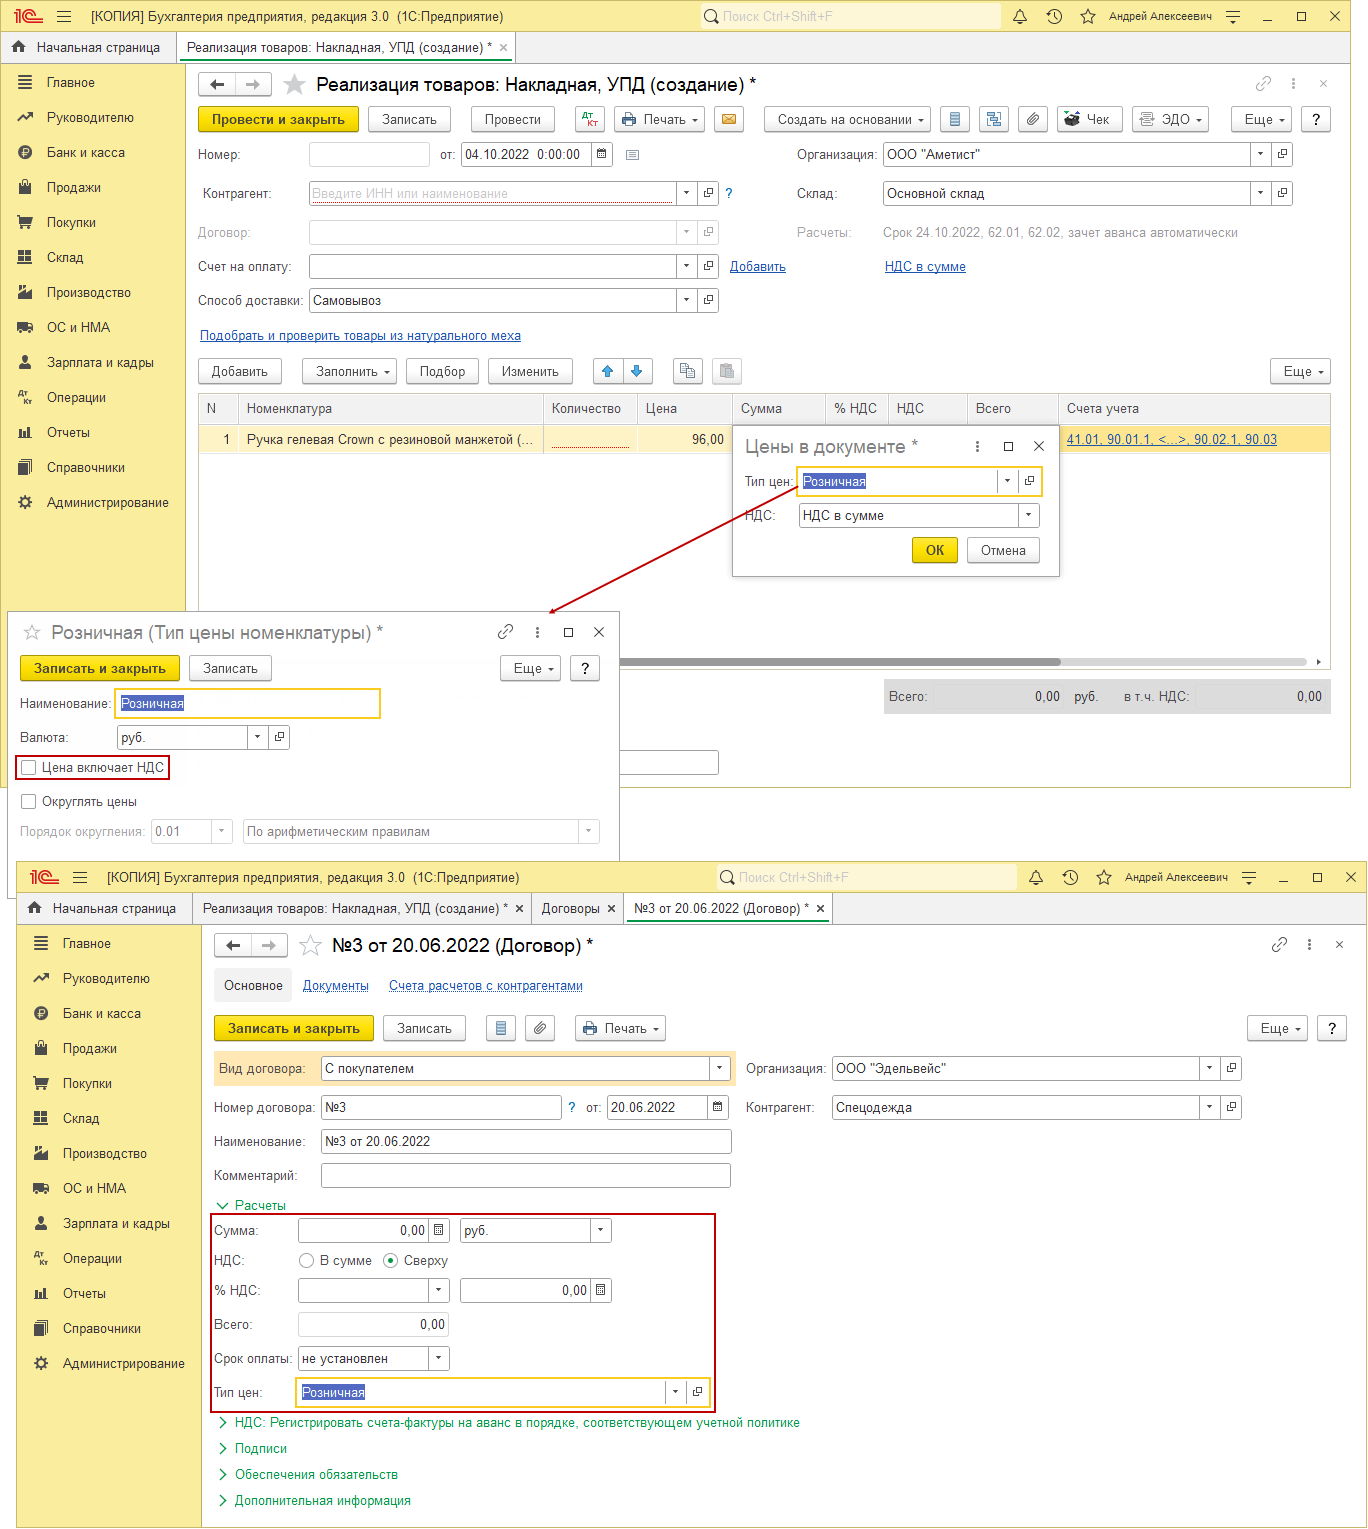Expand the Дополнительная информация section
The image size is (1368, 1529).
[x=314, y=1500]
